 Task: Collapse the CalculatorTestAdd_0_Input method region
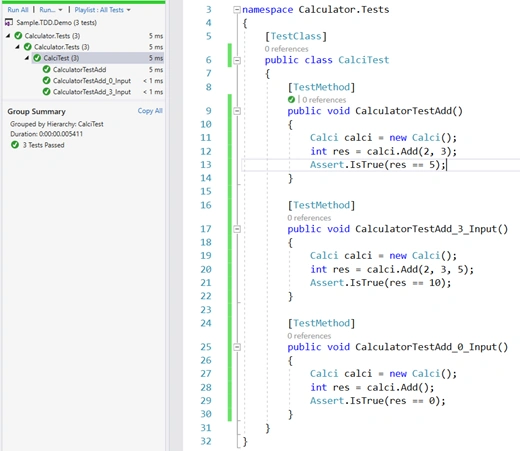pyautogui.click(x=237, y=347)
